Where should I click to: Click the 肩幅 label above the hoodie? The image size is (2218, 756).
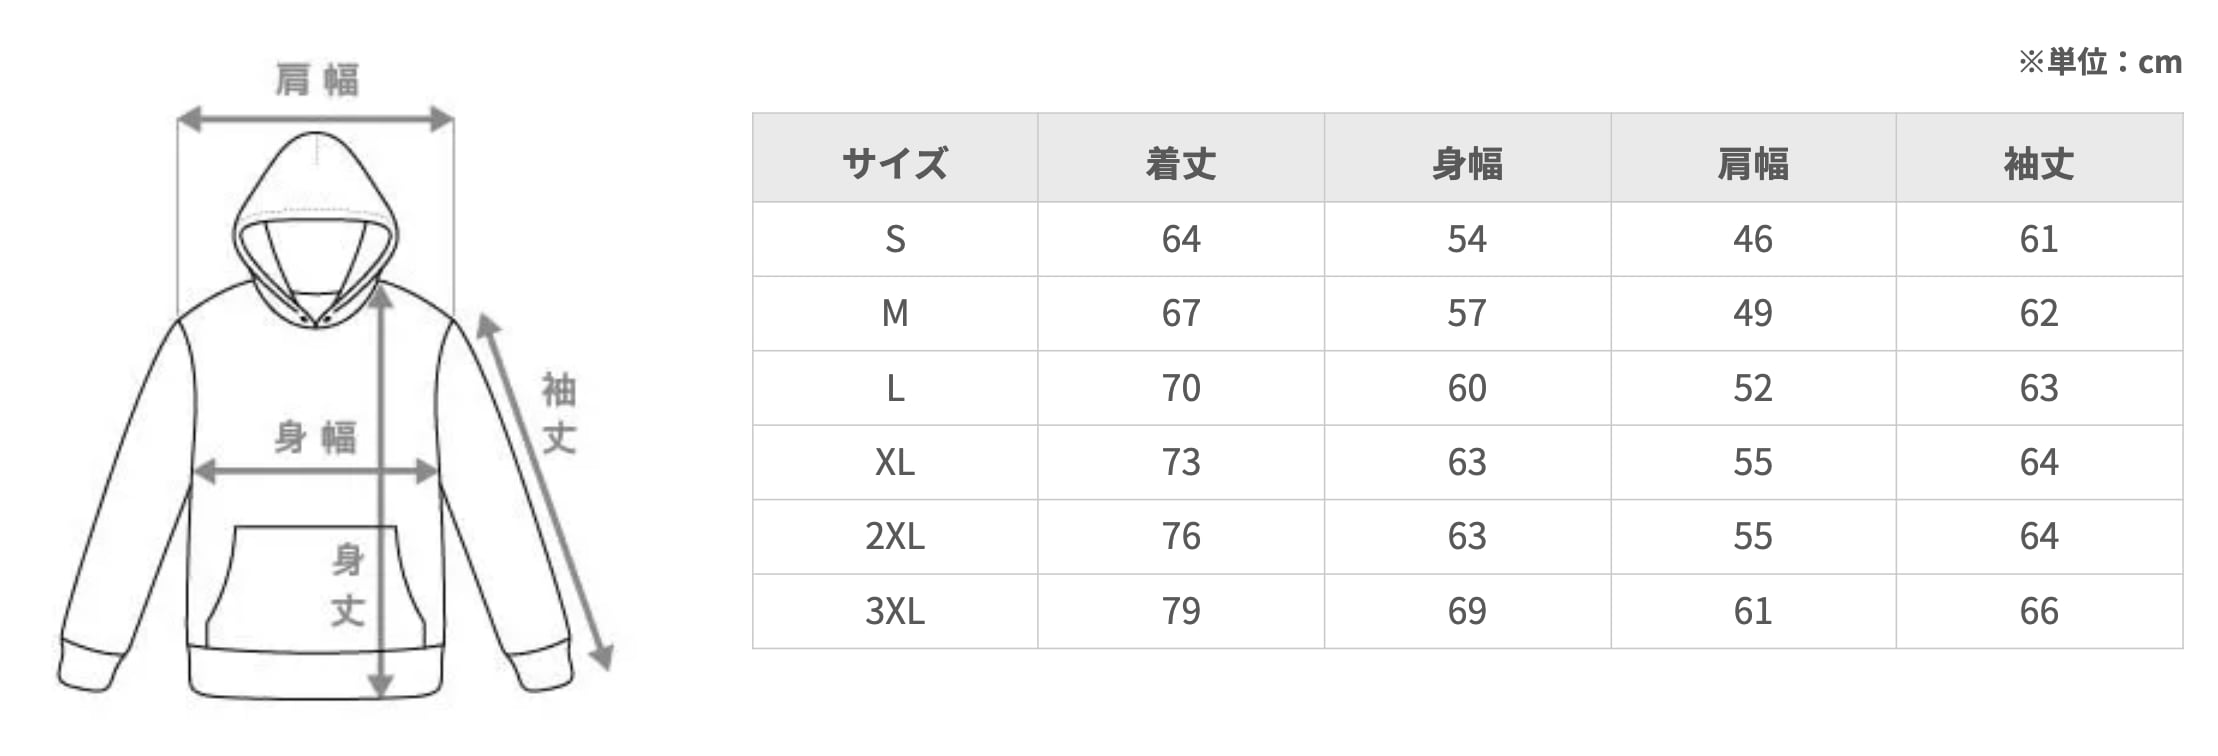(x=317, y=79)
